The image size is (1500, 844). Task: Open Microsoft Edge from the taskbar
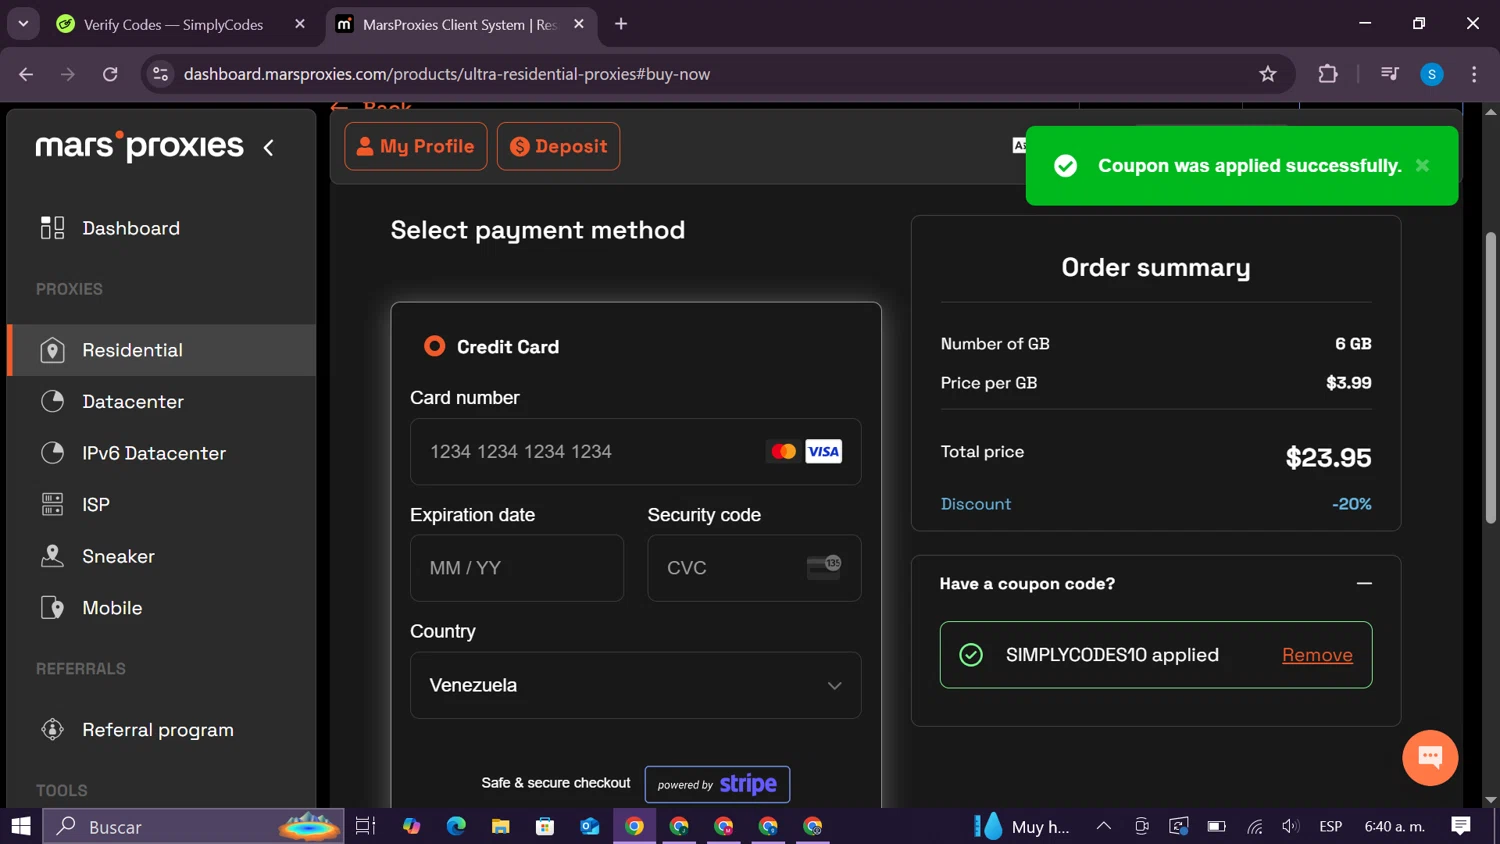click(x=456, y=826)
